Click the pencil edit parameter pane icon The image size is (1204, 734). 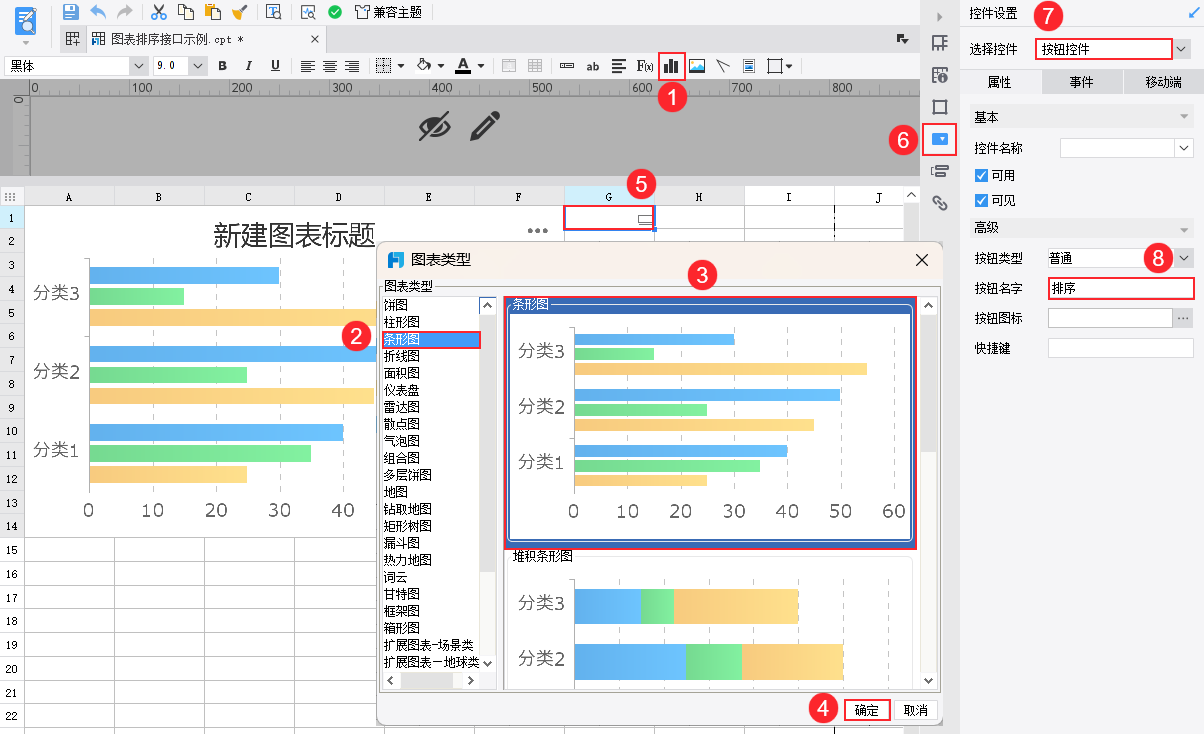pyautogui.click(x=484, y=127)
